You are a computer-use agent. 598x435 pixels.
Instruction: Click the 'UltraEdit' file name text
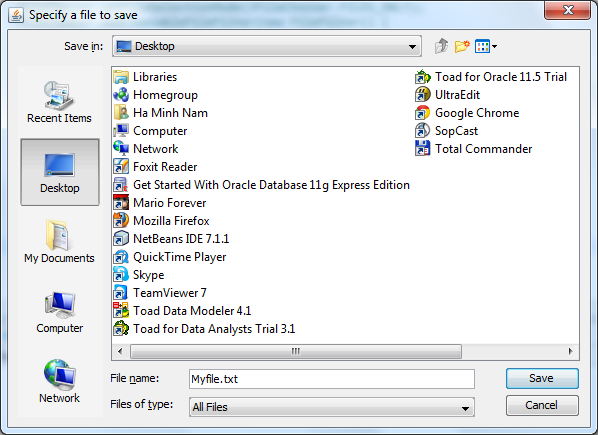click(x=457, y=95)
